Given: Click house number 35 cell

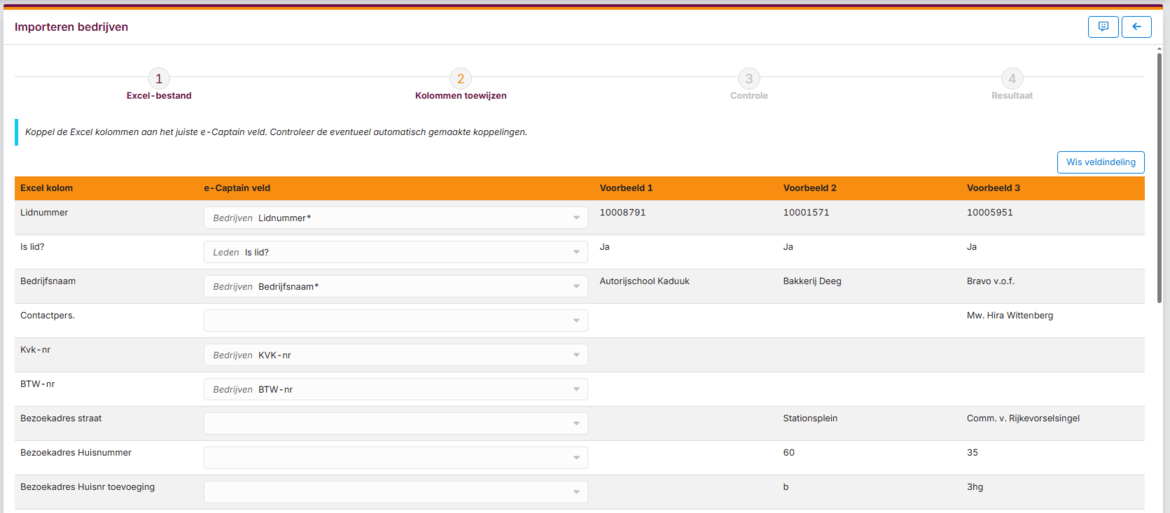Looking at the screenshot, I should pyautogui.click(x=972, y=453).
